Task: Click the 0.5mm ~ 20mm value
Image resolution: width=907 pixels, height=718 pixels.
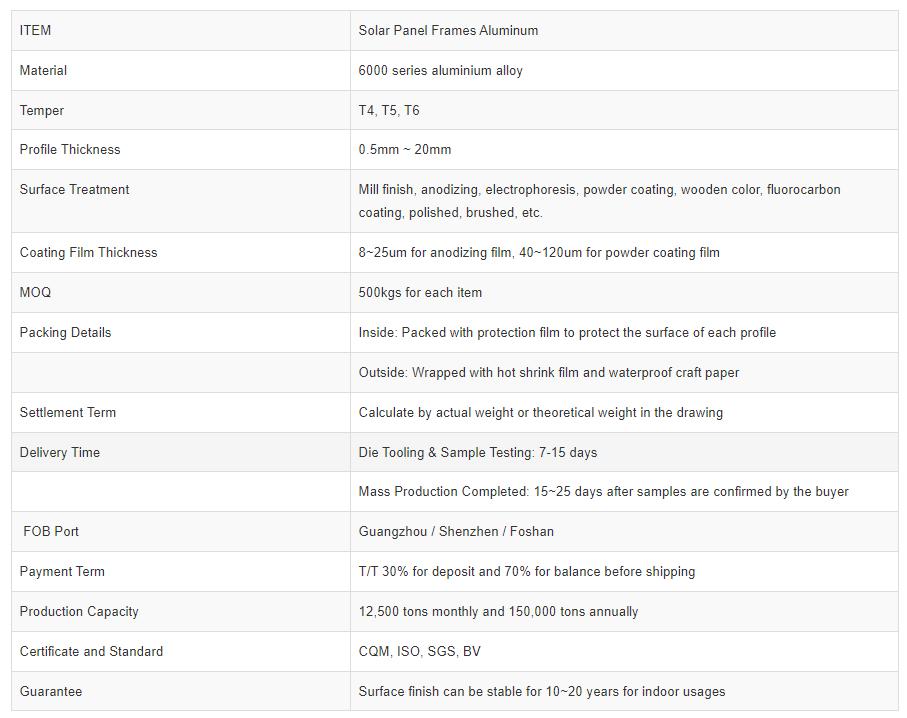Action: pos(405,150)
